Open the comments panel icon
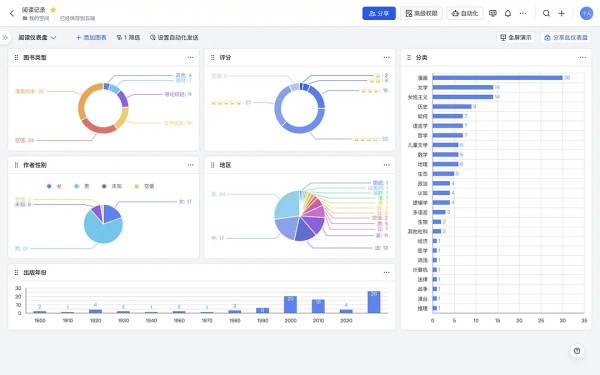 pyautogui.click(x=493, y=13)
